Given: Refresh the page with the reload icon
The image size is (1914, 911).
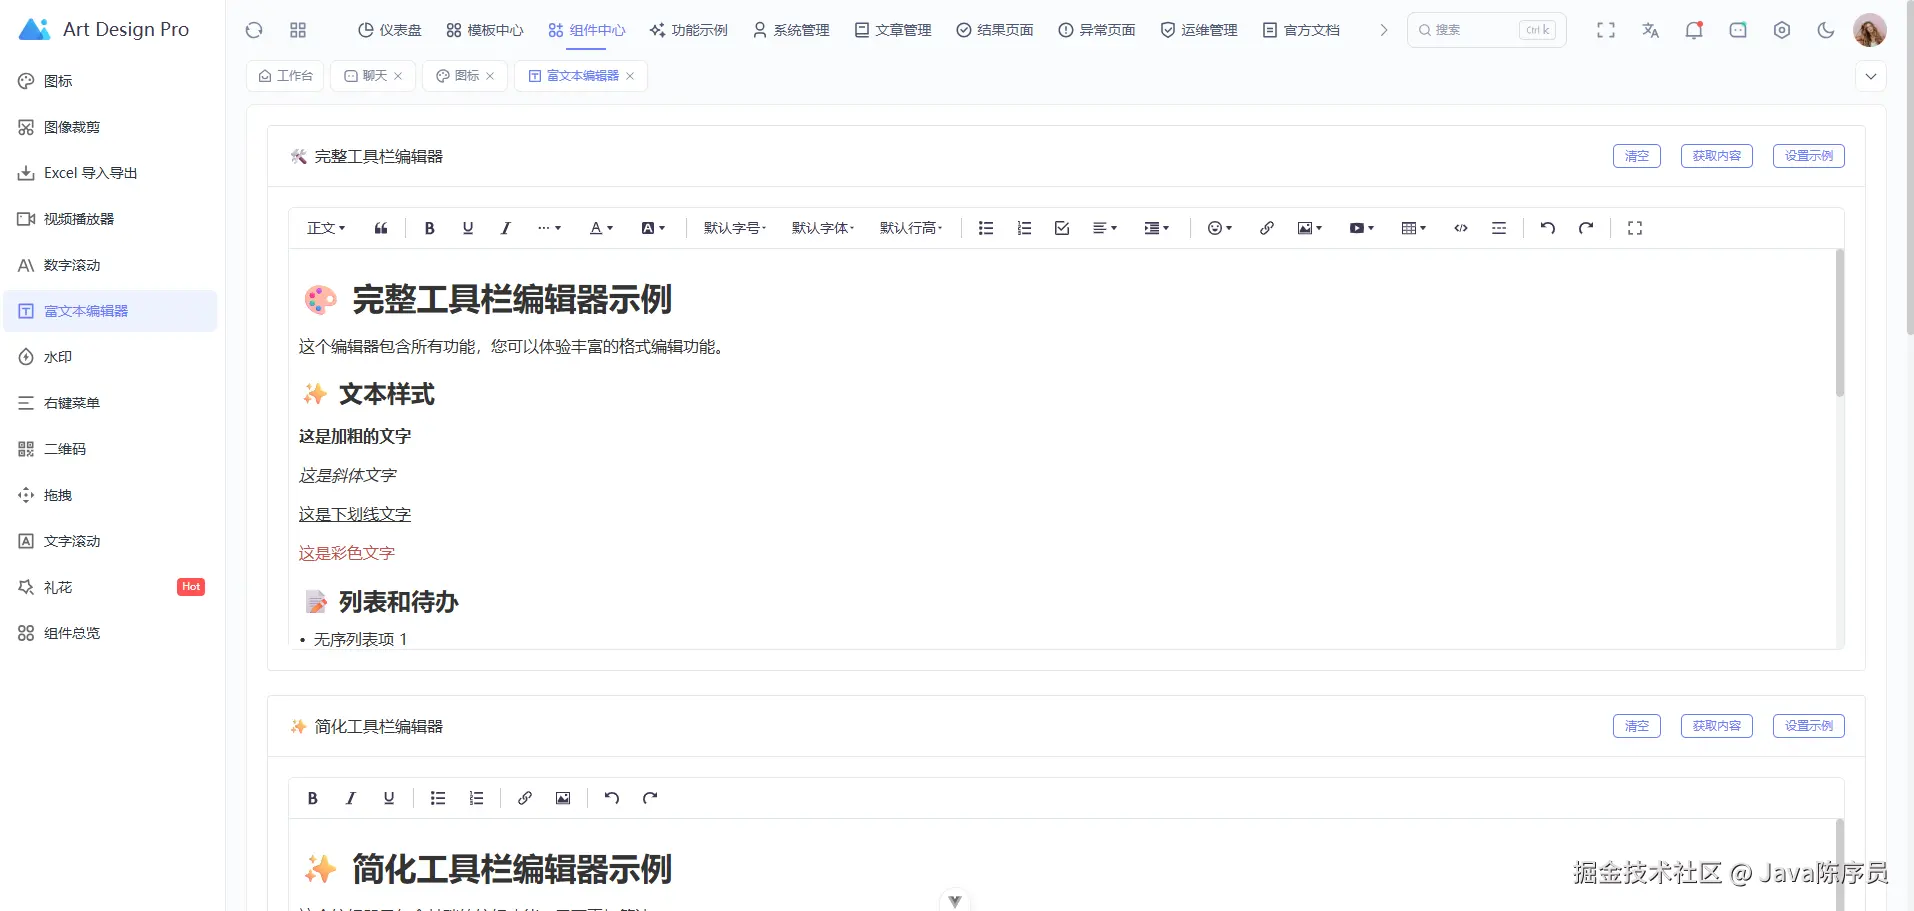Looking at the screenshot, I should [254, 30].
